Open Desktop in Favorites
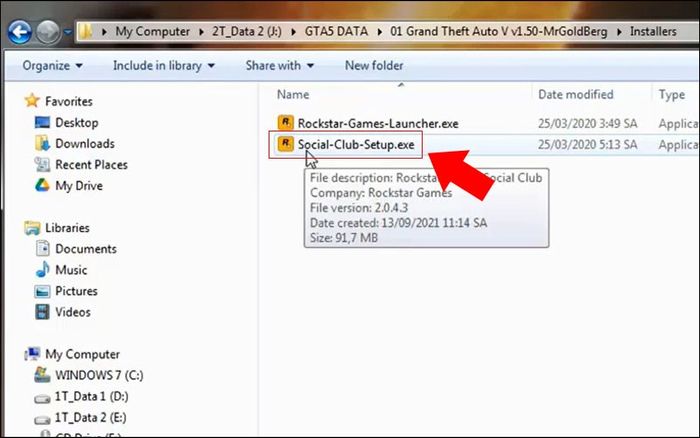 77,123
